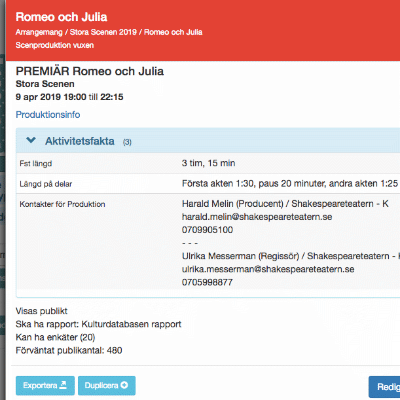Click the ulrika.messerman@shakespeareteatern.se email address
The image size is (400, 400).
pos(268,269)
